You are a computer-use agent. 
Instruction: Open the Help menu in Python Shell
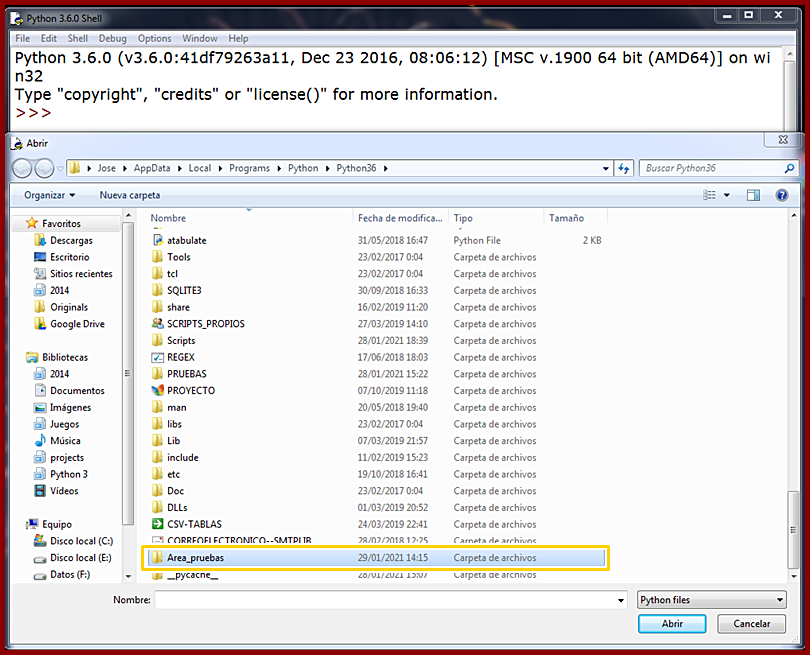(x=238, y=38)
